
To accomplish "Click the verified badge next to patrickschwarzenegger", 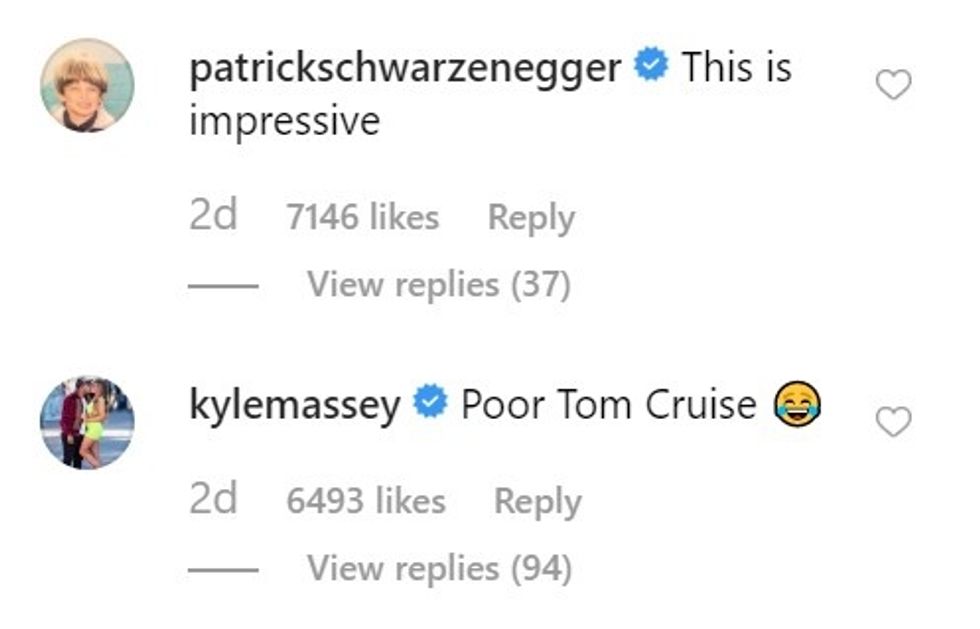I will click(x=652, y=68).
